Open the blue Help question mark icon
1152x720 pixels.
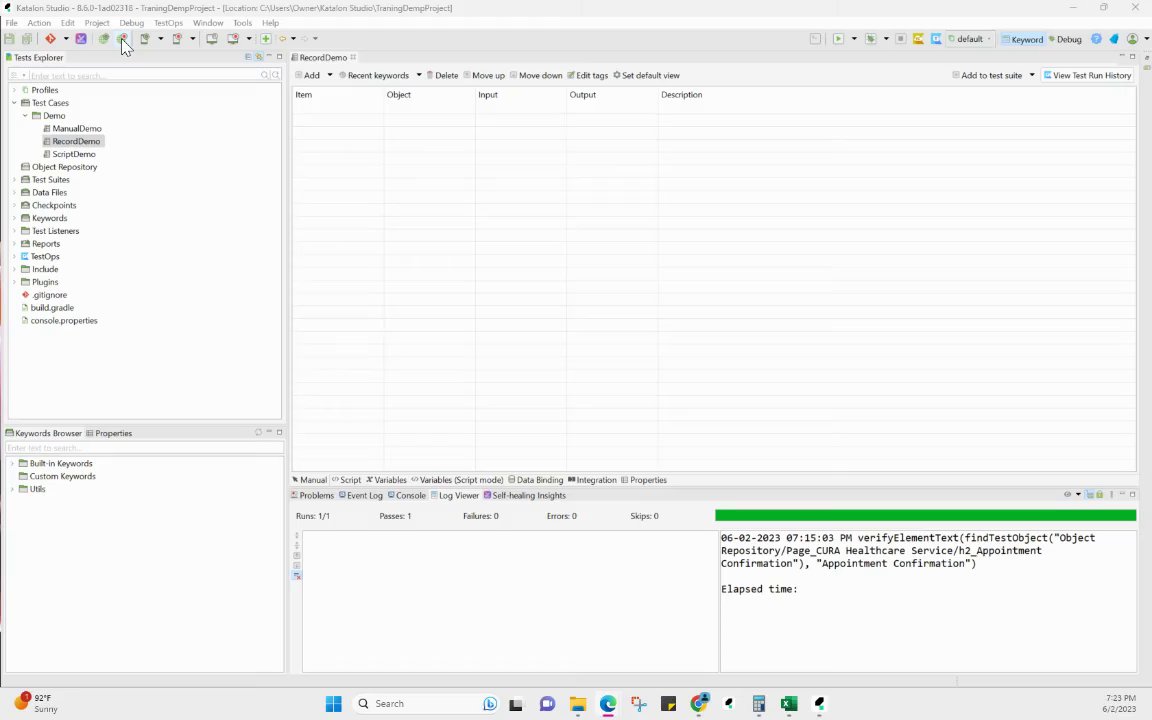pyautogui.click(x=1096, y=39)
